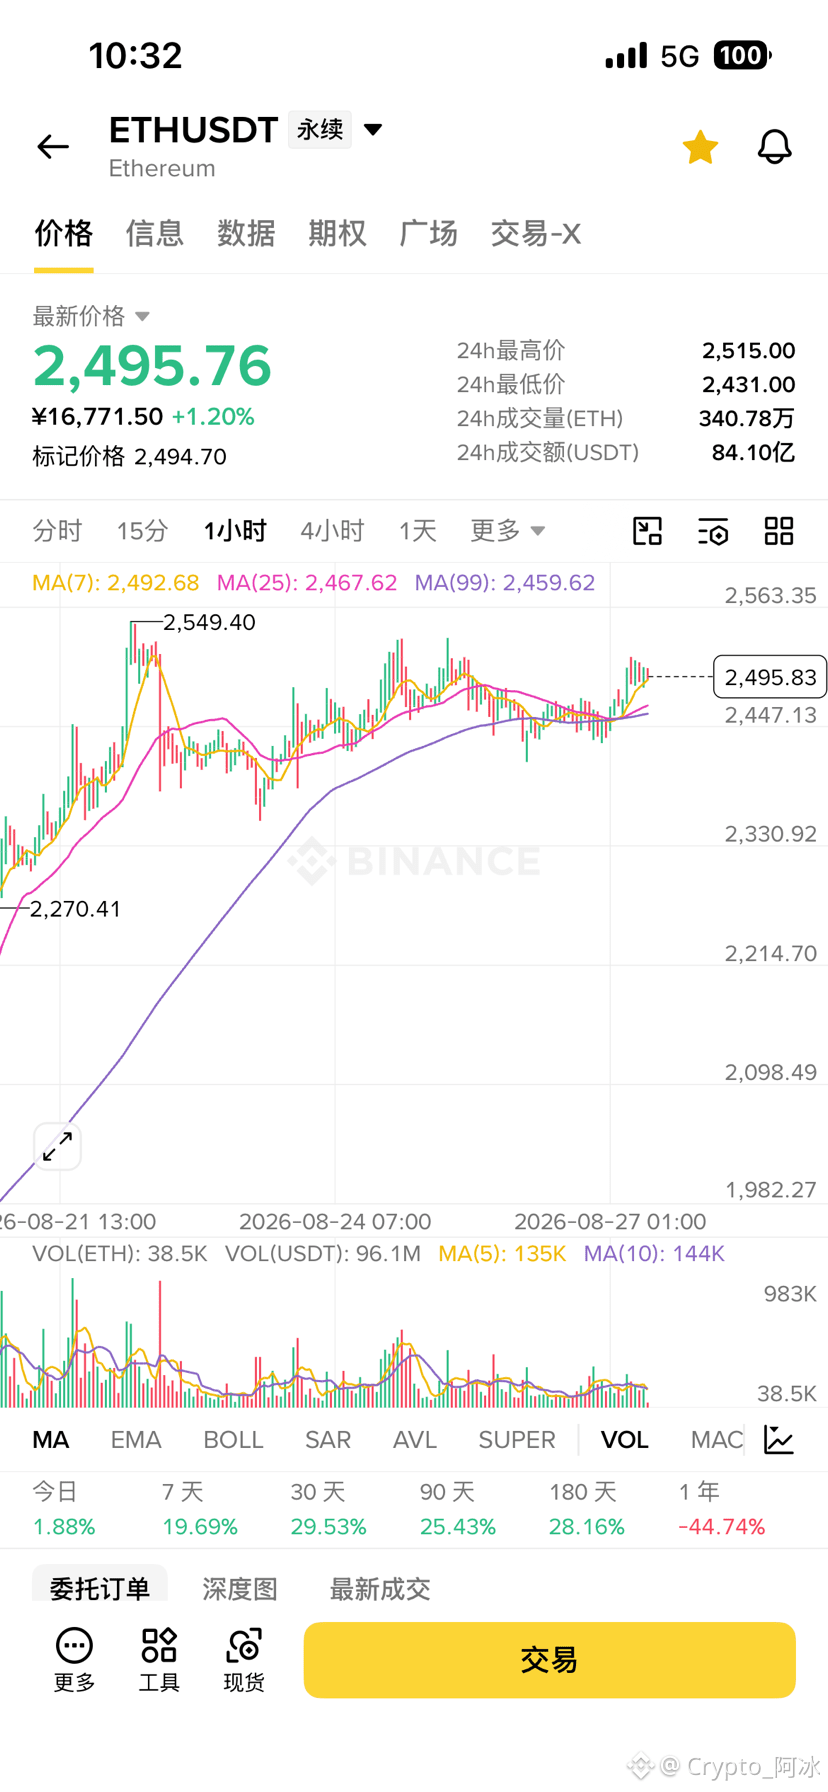Toggle the BOLL indicator

coord(233,1440)
